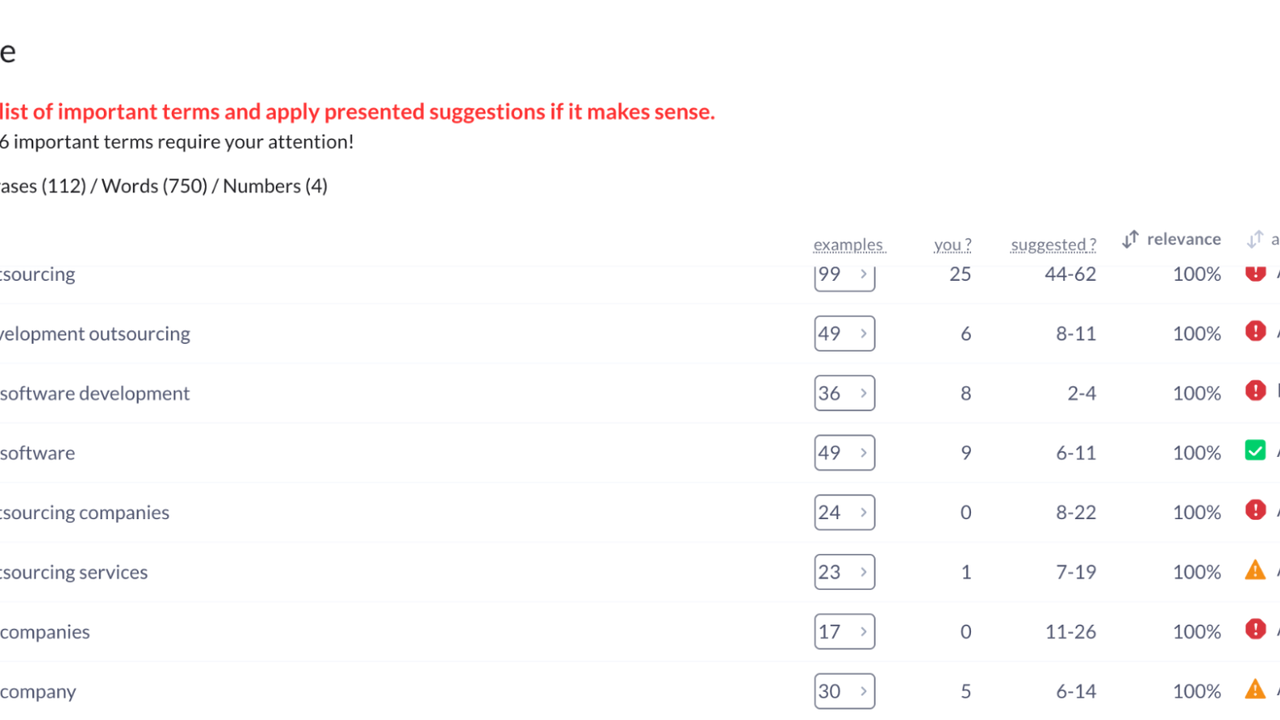The width and height of the screenshot is (1280, 720).
Task: Expand 49 examples for development outsourcing
Action: (x=844, y=334)
